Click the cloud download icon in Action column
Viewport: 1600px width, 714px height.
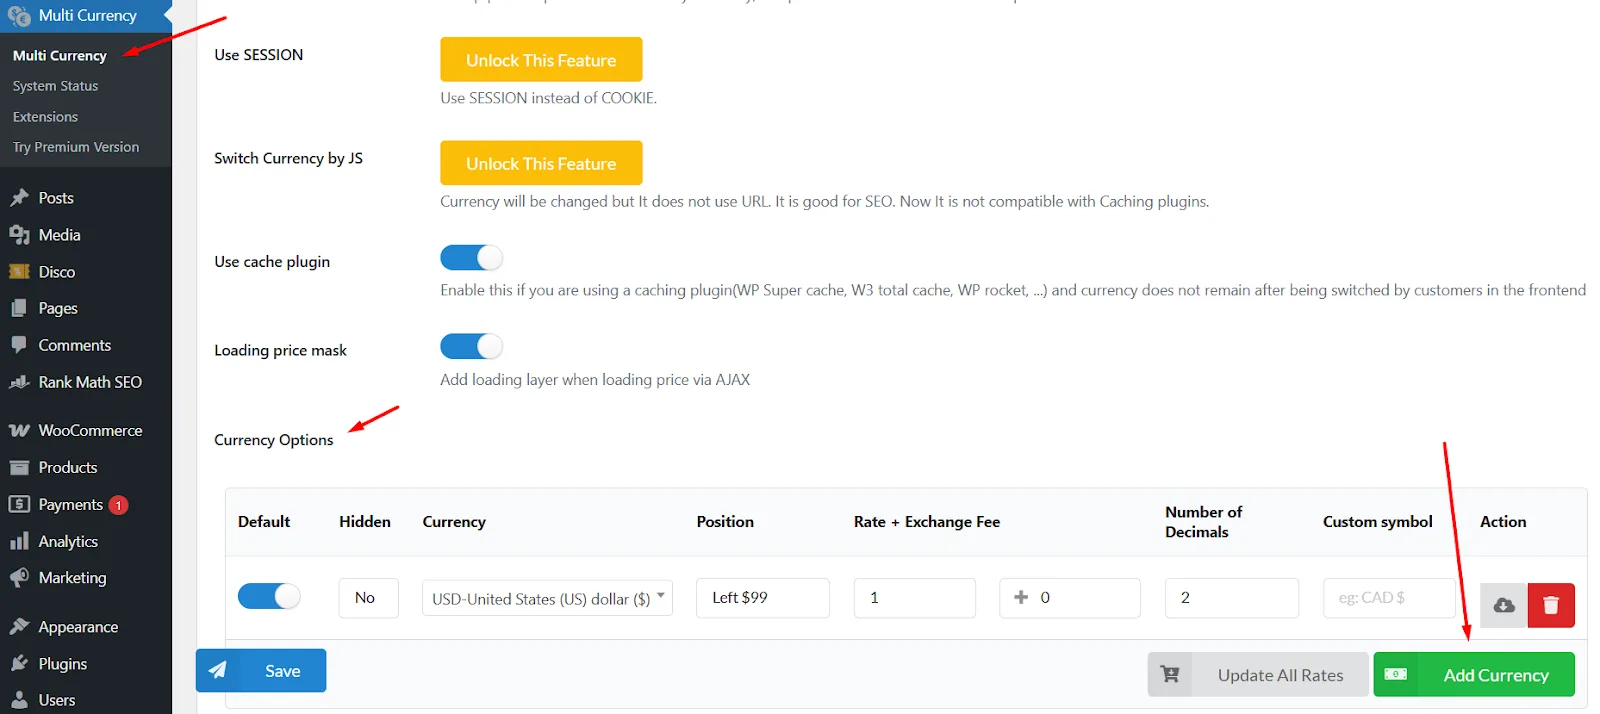(x=1503, y=605)
